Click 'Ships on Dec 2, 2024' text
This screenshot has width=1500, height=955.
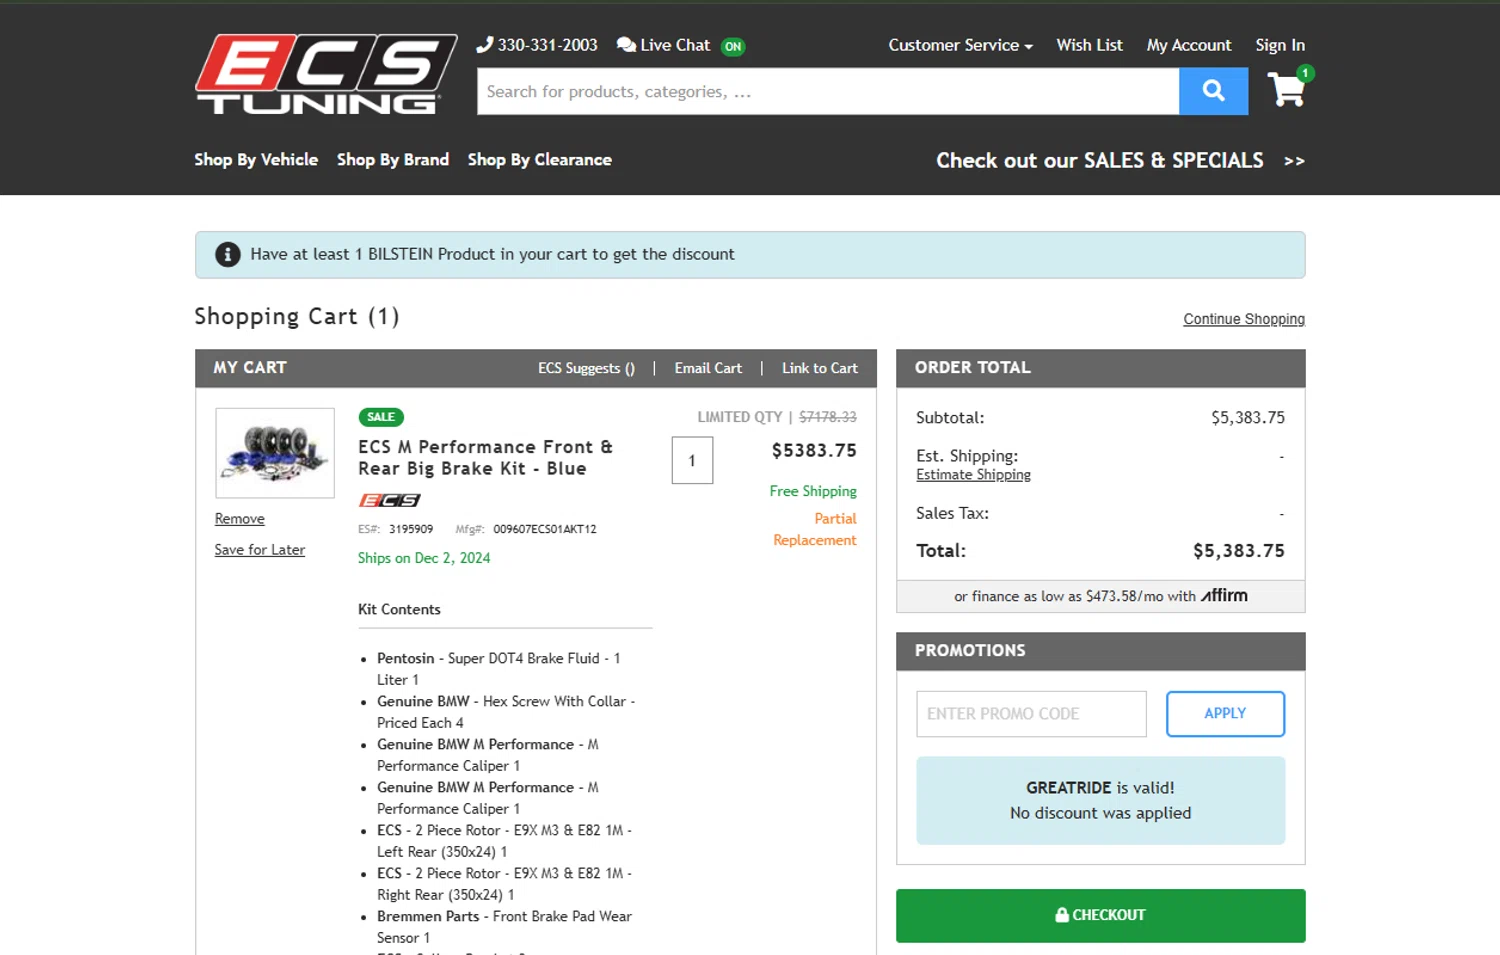424,558
